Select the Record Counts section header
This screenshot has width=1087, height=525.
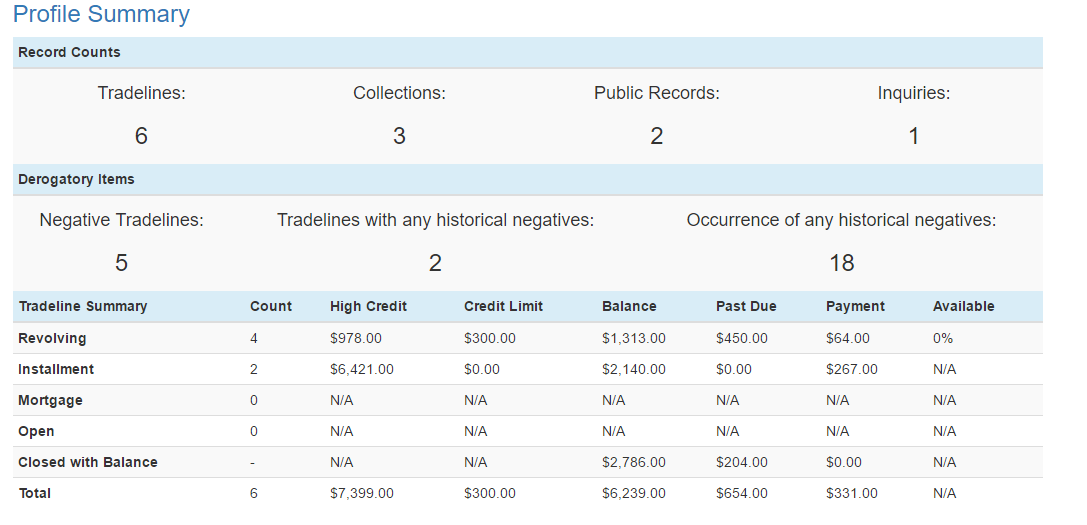[x=528, y=52]
